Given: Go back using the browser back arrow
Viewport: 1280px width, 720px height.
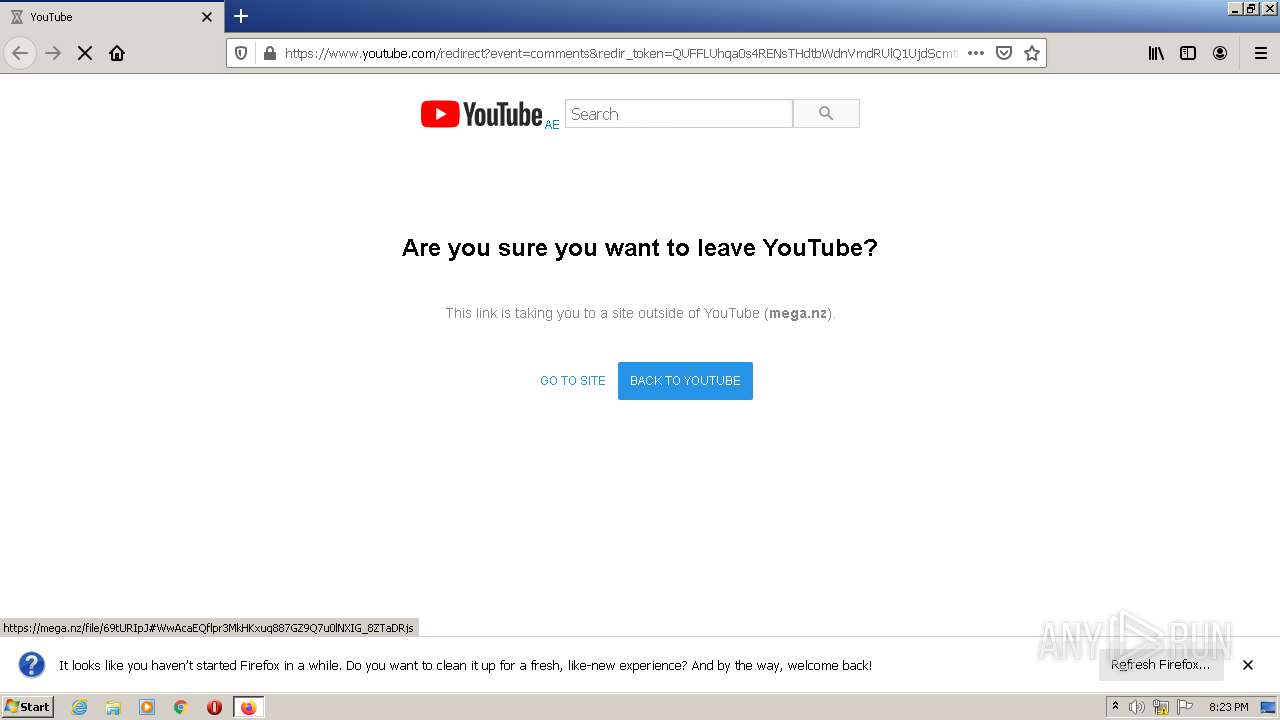Looking at the screenshot, I should [20, 53].
